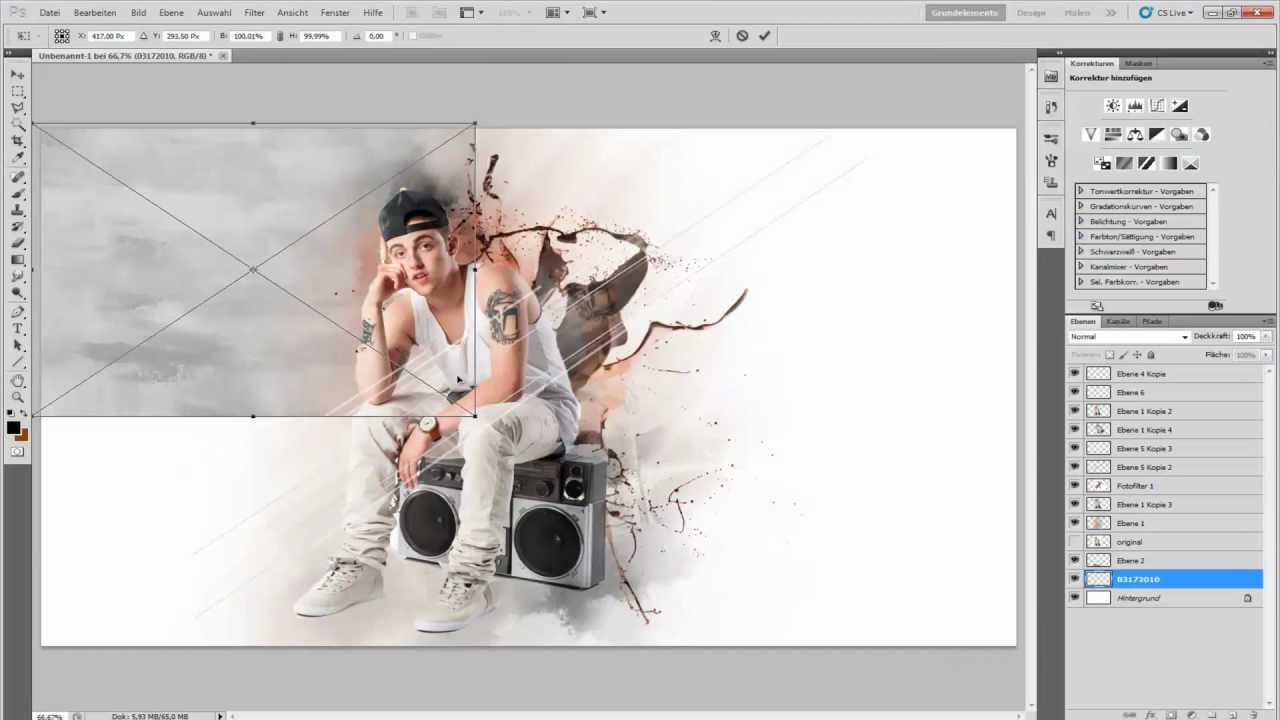Select the Grundelemente workspace button
Image resolution: width=1280 pixels, height=720 pixels.
point(964,13)
